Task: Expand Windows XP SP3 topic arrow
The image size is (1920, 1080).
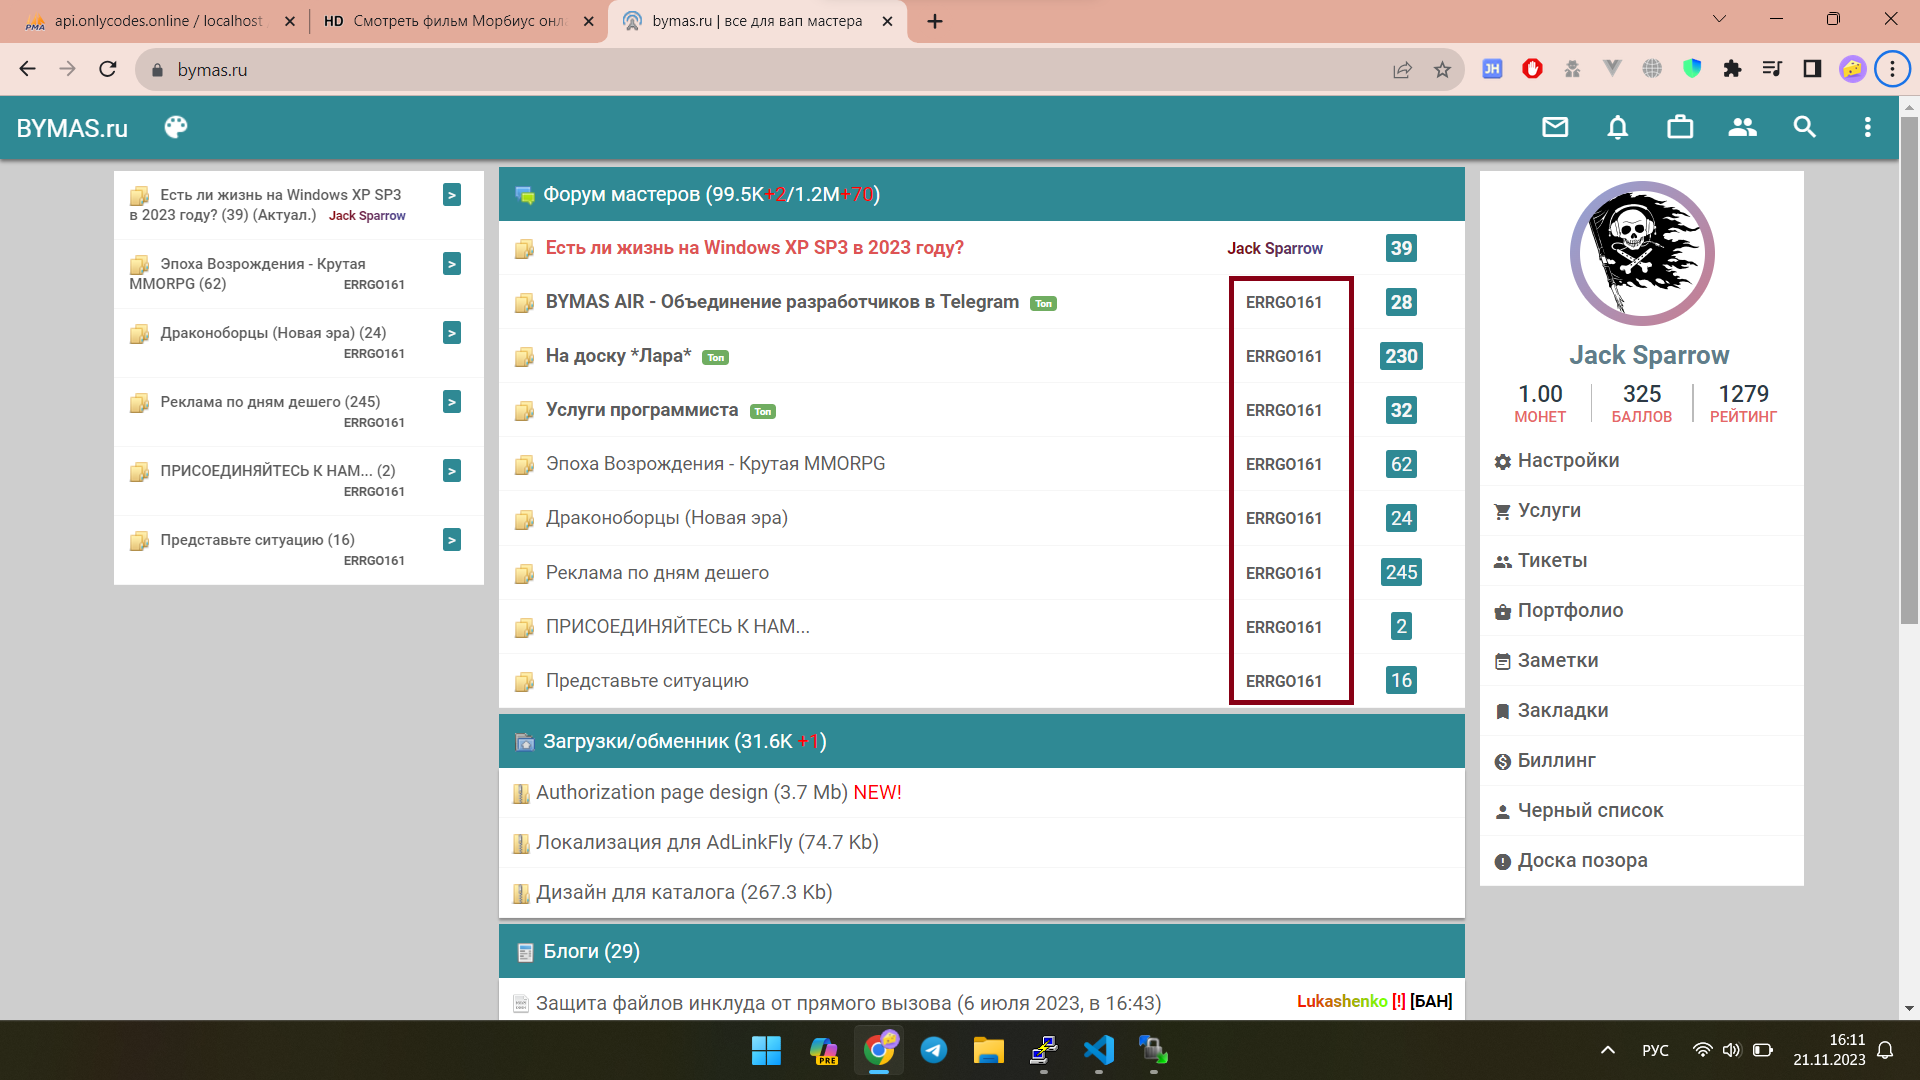Action: [452, 195]
